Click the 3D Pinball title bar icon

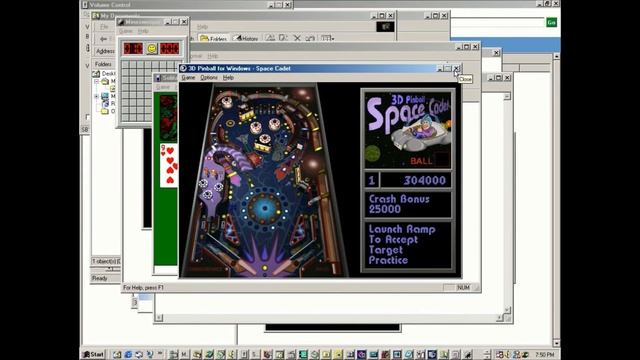coord(184,68)
